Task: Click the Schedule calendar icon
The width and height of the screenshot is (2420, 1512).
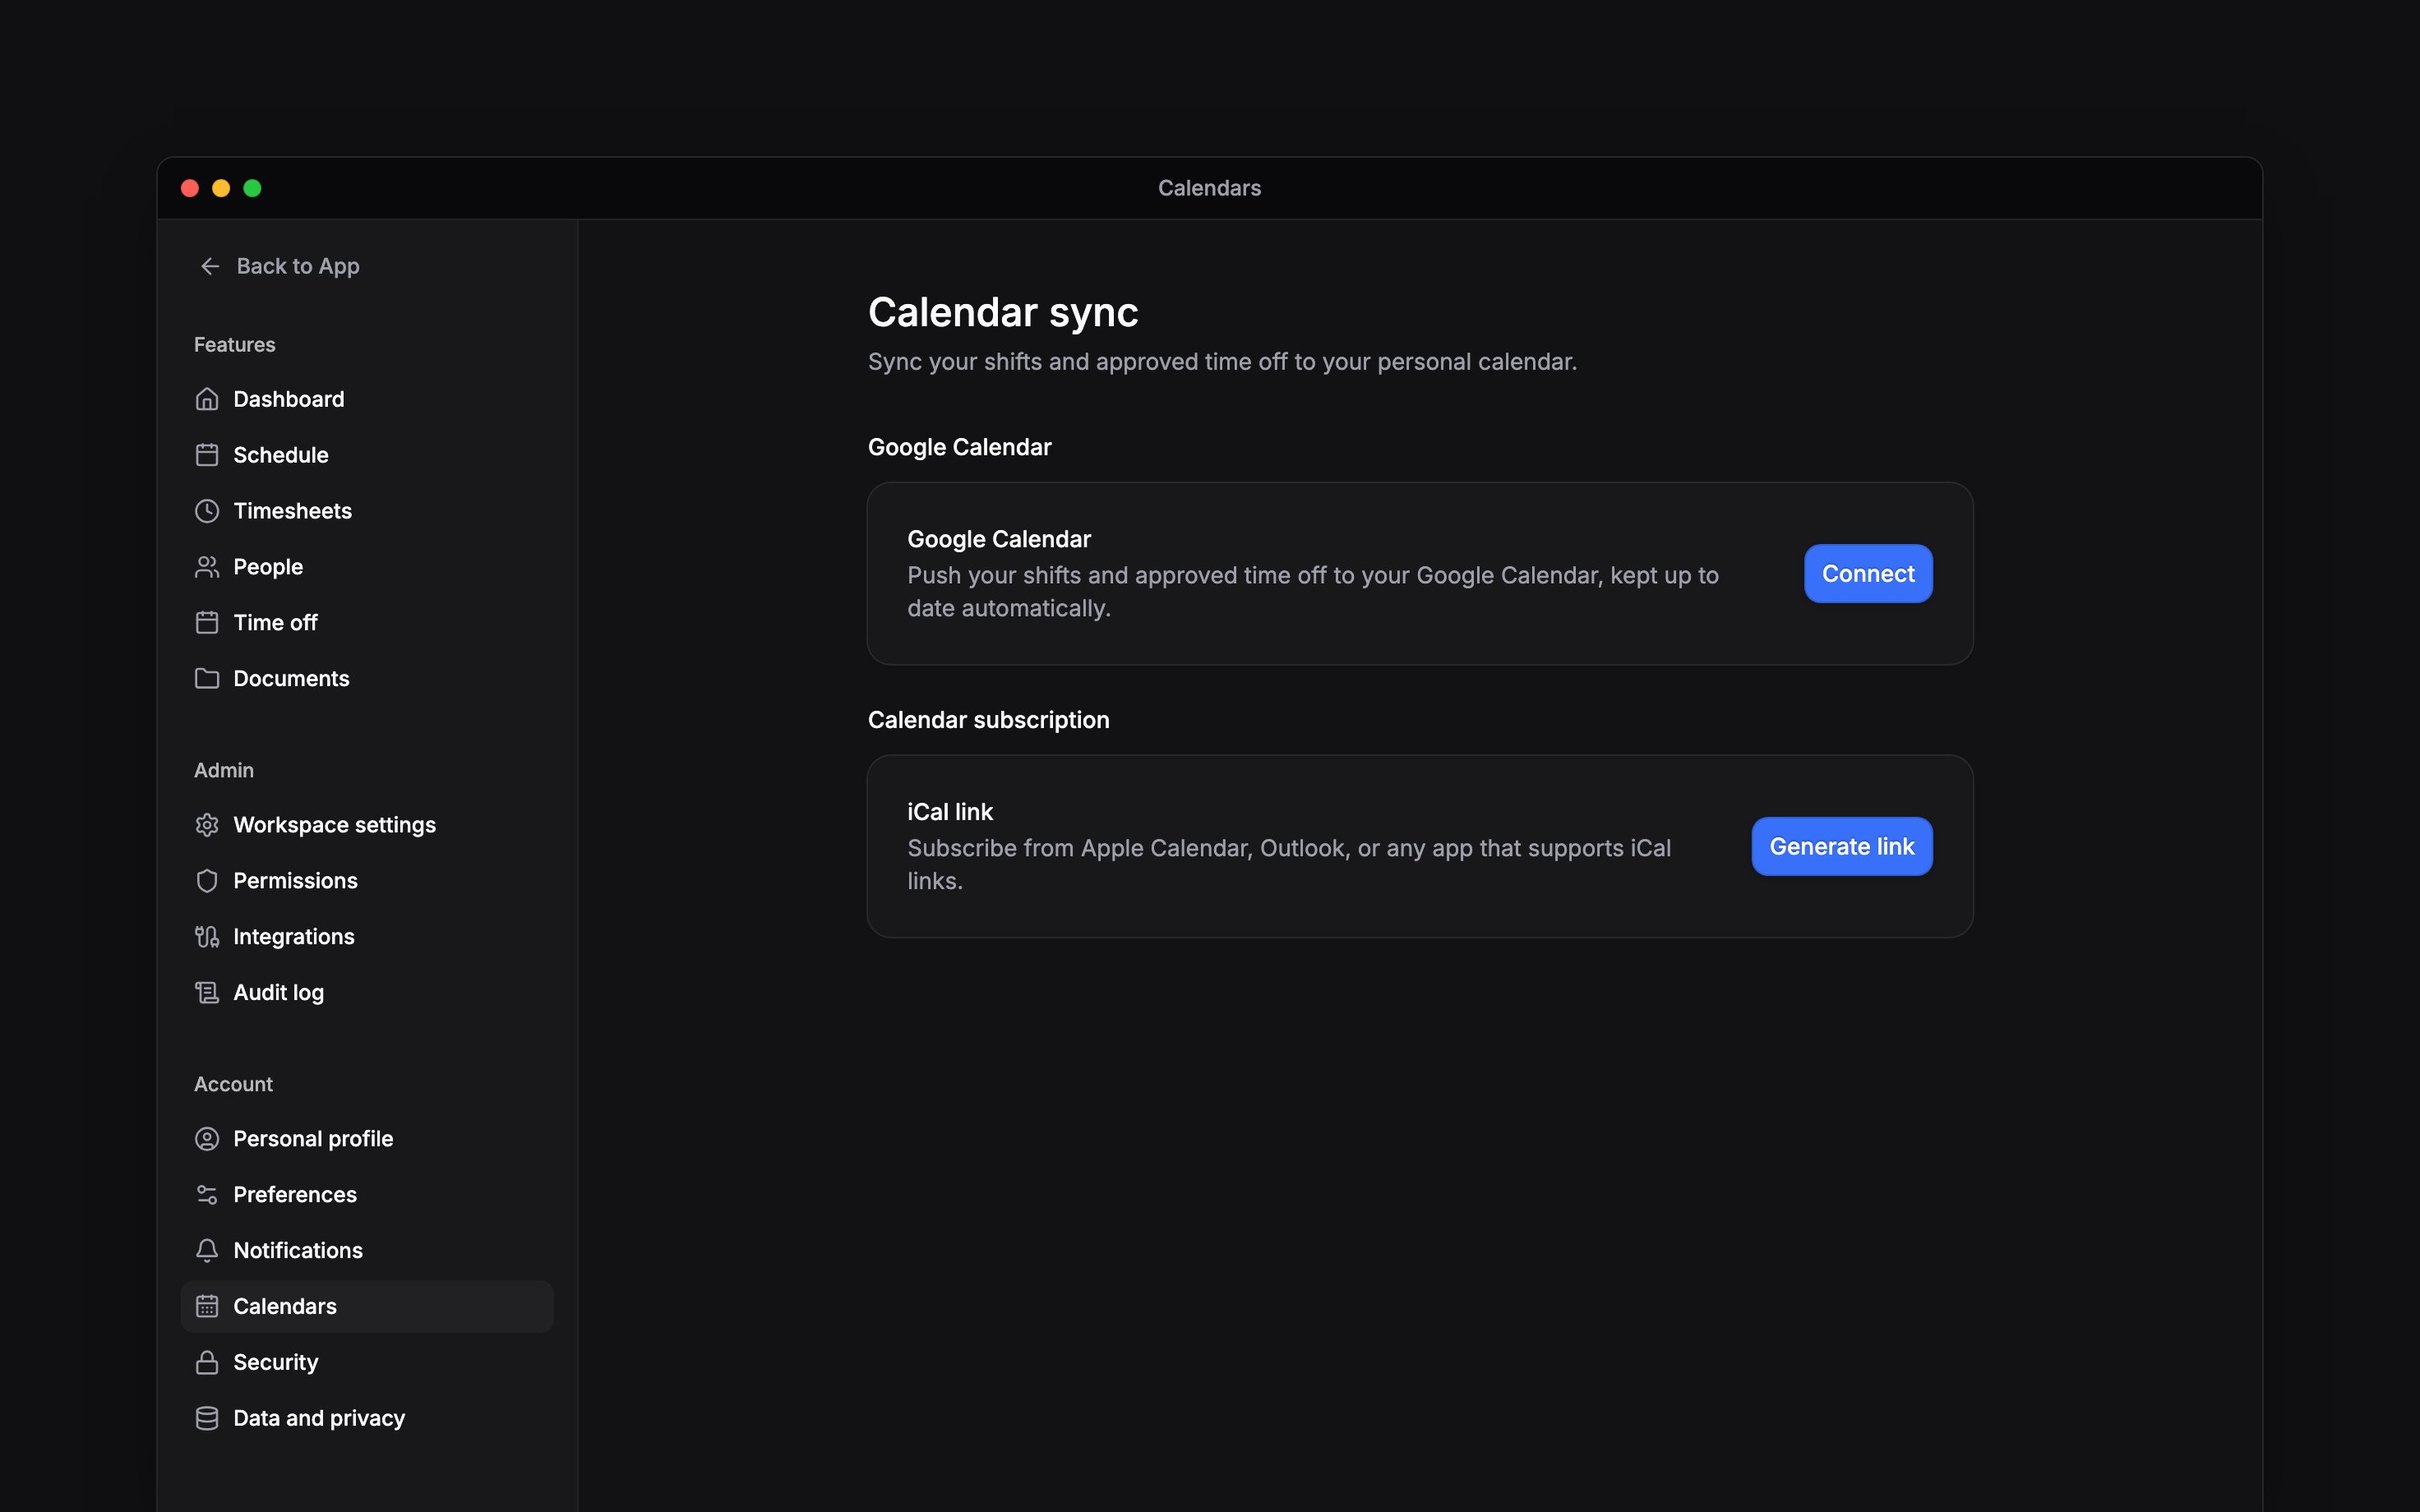Action: tap(207, 455)
